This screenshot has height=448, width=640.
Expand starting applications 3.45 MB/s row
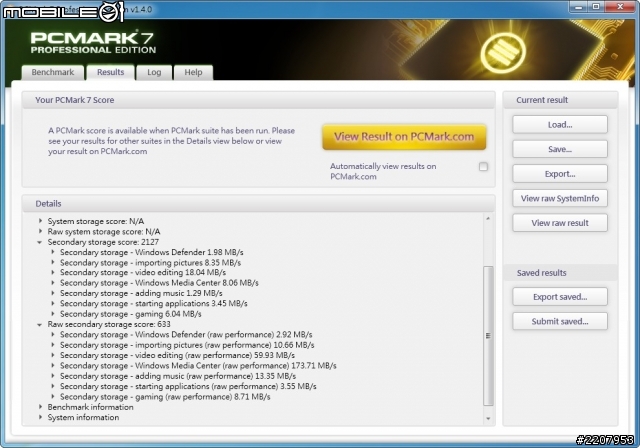click(53, 303)
